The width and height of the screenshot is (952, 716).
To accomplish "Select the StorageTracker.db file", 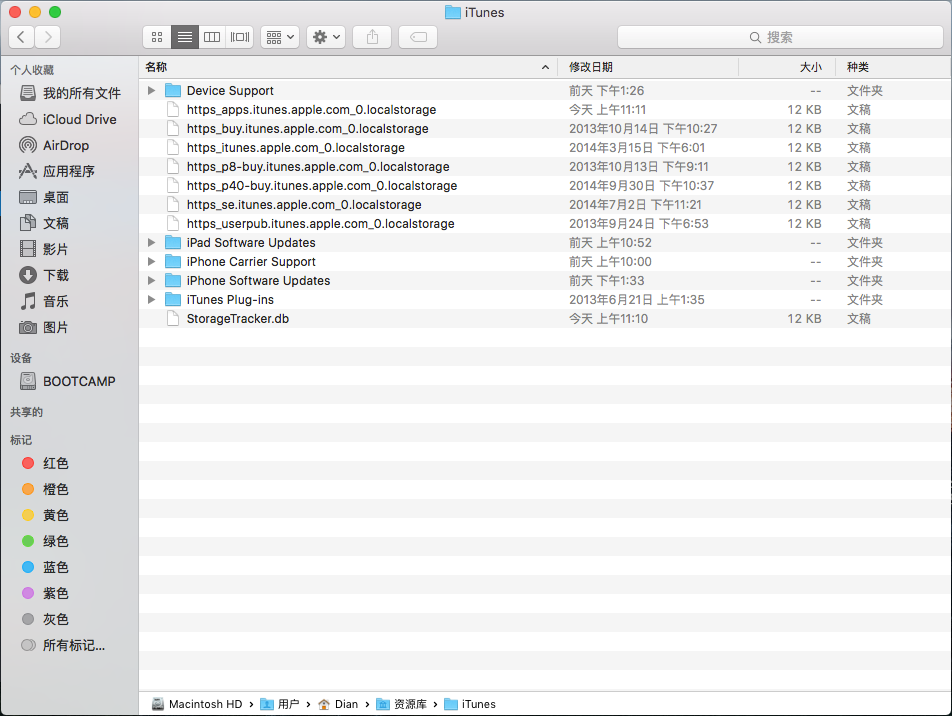I will tap(237, 319).
